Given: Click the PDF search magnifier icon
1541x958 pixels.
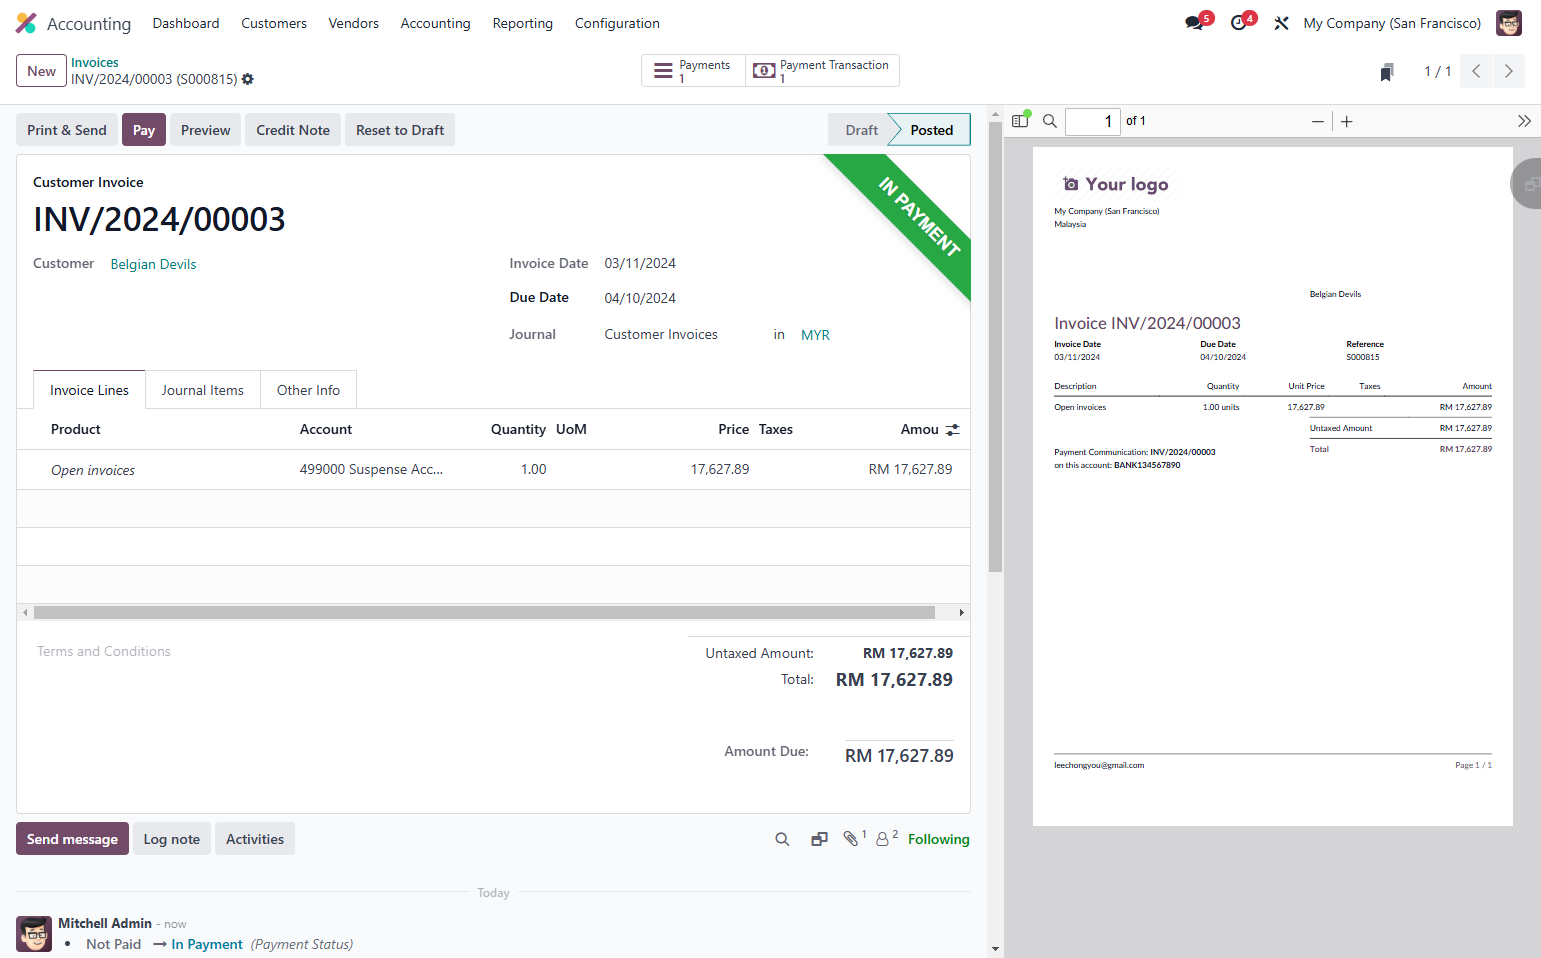Looking at the screenshot, I should pyautogui.click(x=1050, y=121).
